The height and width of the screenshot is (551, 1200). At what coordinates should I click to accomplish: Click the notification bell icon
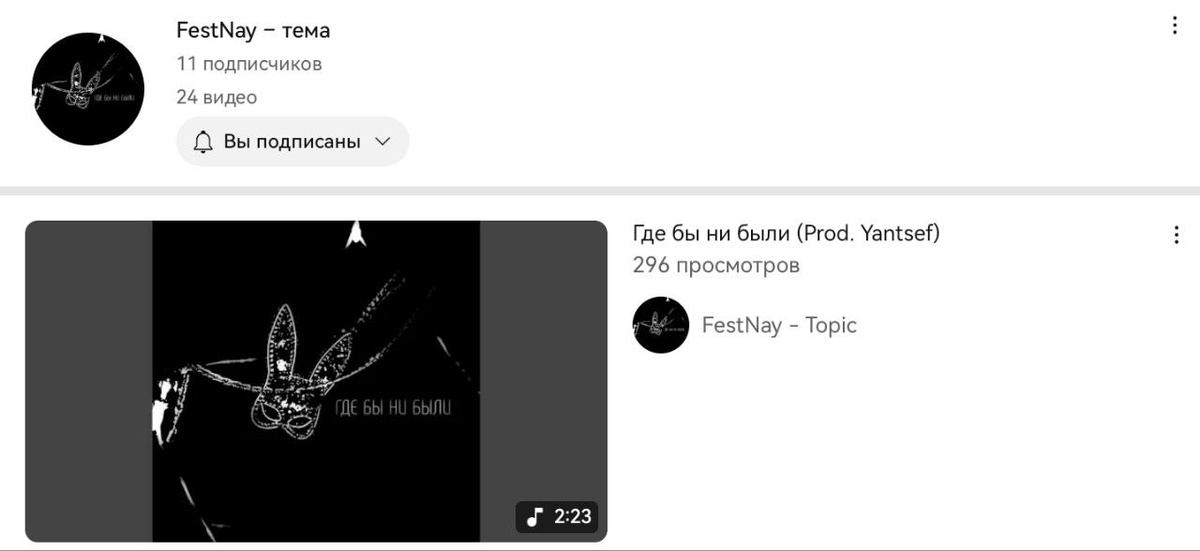[203, 142]
